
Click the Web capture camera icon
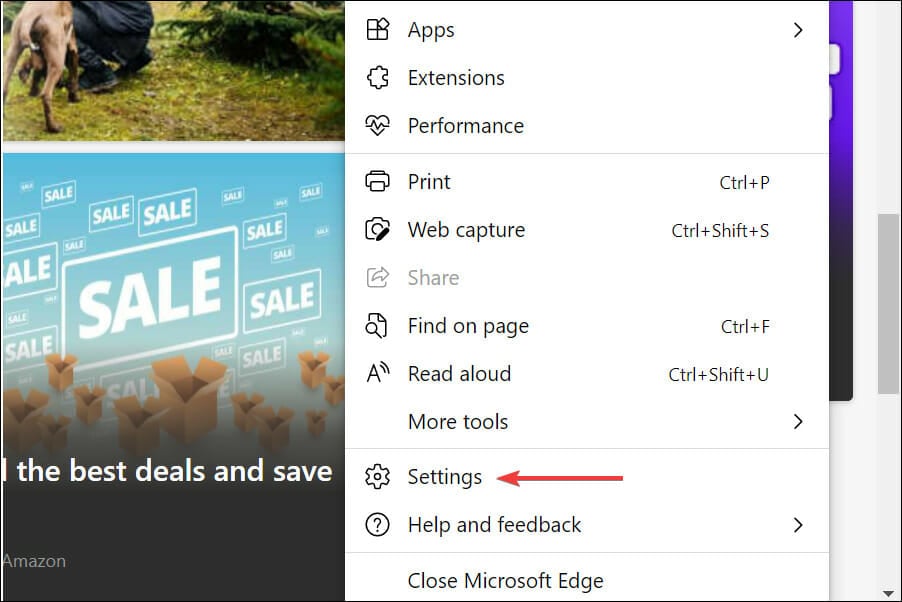coord(377,230)
